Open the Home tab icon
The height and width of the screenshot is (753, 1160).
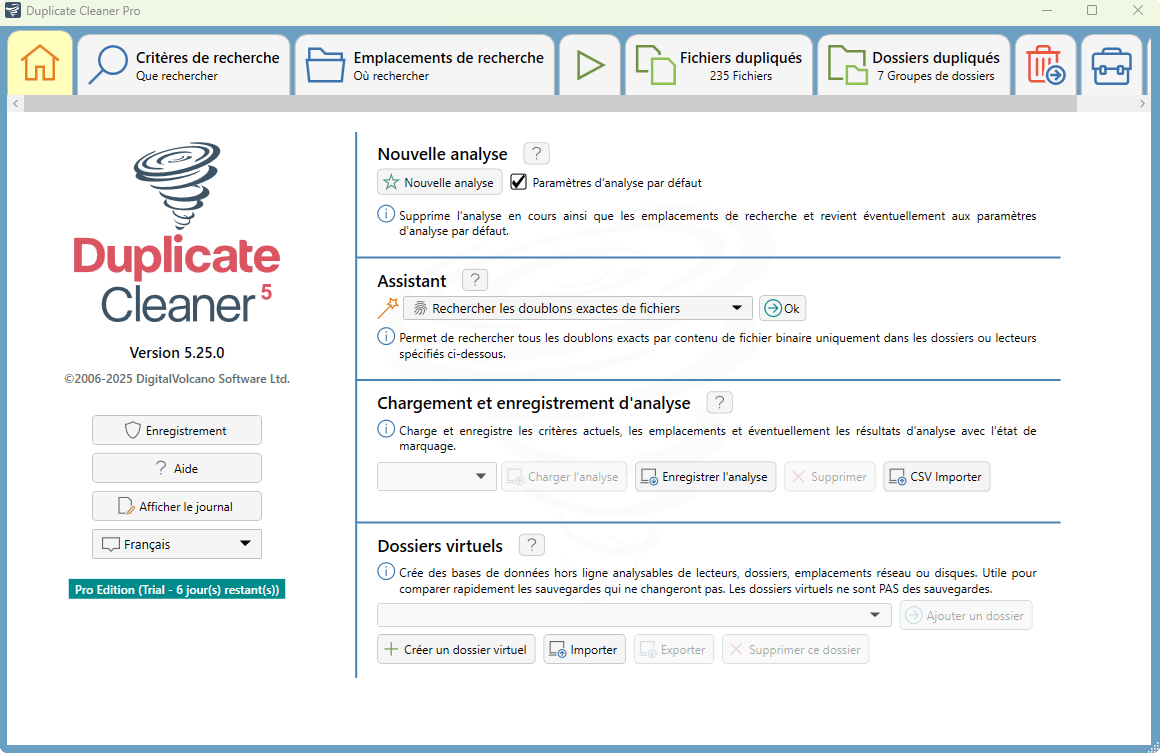(x=40, y=64)
